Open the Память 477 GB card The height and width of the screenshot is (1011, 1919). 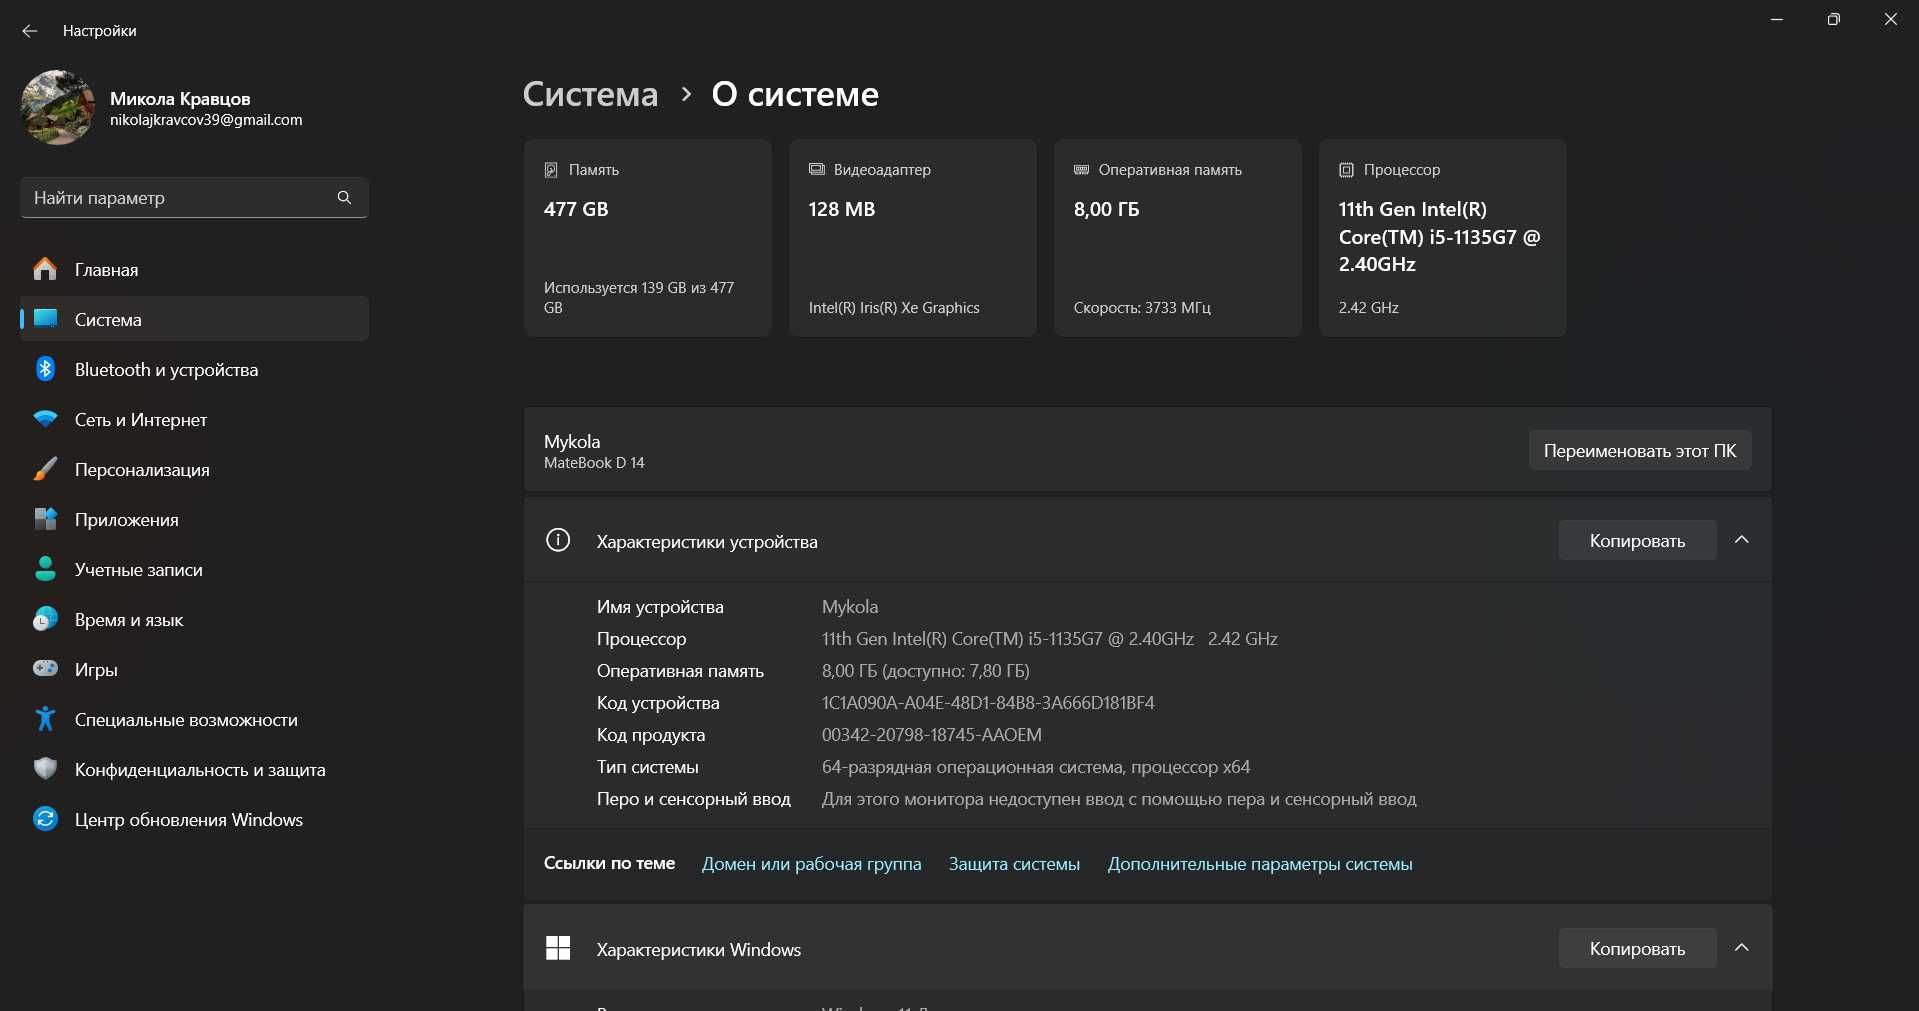coord(648,238)
